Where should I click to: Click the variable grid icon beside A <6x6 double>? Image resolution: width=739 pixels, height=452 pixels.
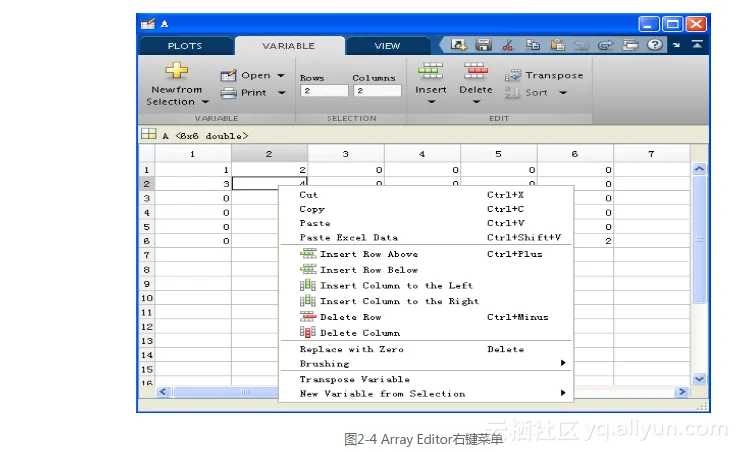tap(148, 134)
